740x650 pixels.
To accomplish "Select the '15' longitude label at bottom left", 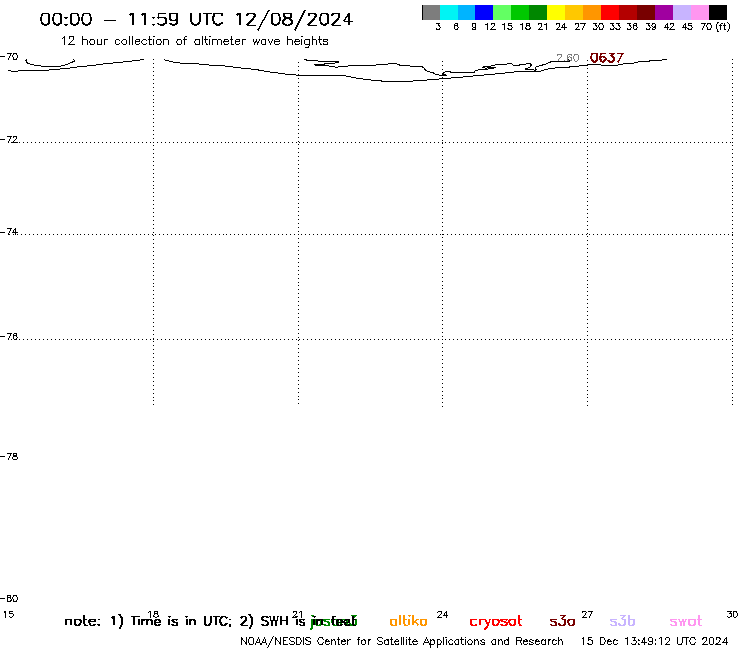I will pos(8,615).
